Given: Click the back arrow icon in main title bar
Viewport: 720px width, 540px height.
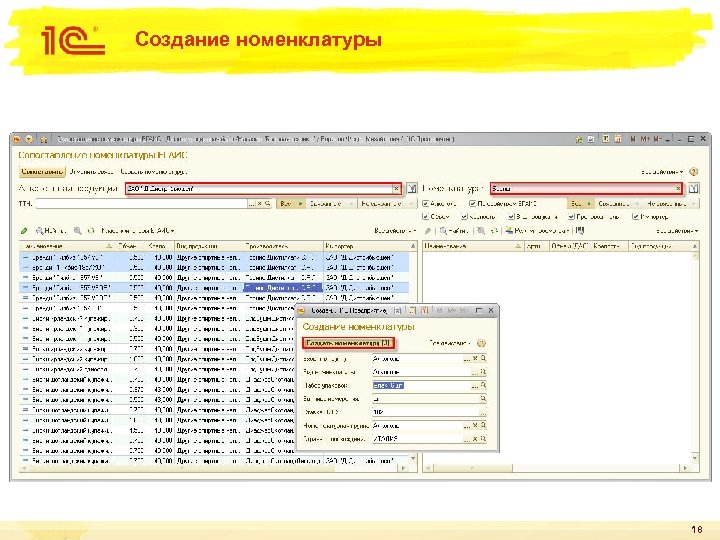Looking at the screenshot, I should click(x=29, y=139).
